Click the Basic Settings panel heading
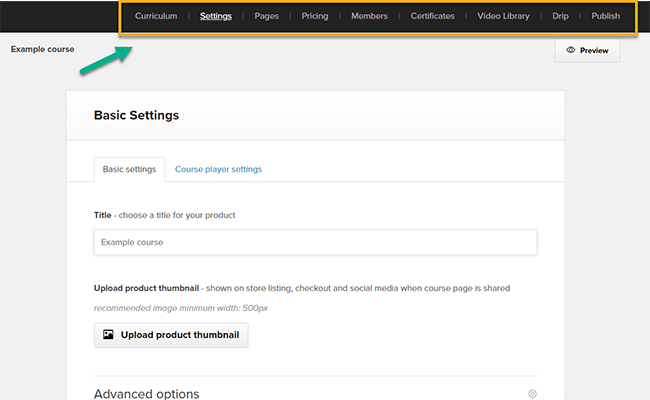 136,115
